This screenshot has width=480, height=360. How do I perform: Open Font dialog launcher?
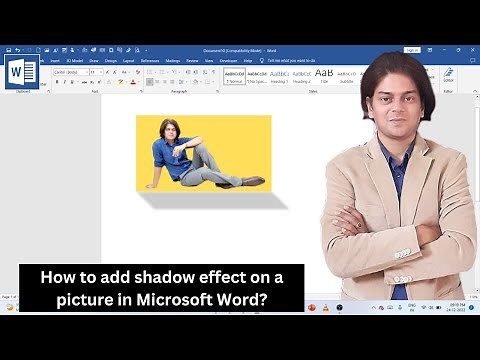[x=141, y=91]
